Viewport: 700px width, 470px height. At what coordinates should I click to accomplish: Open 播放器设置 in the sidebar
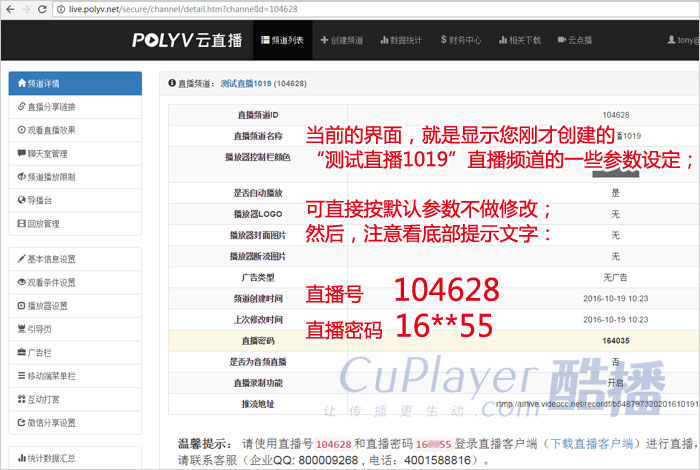point(75,306)
